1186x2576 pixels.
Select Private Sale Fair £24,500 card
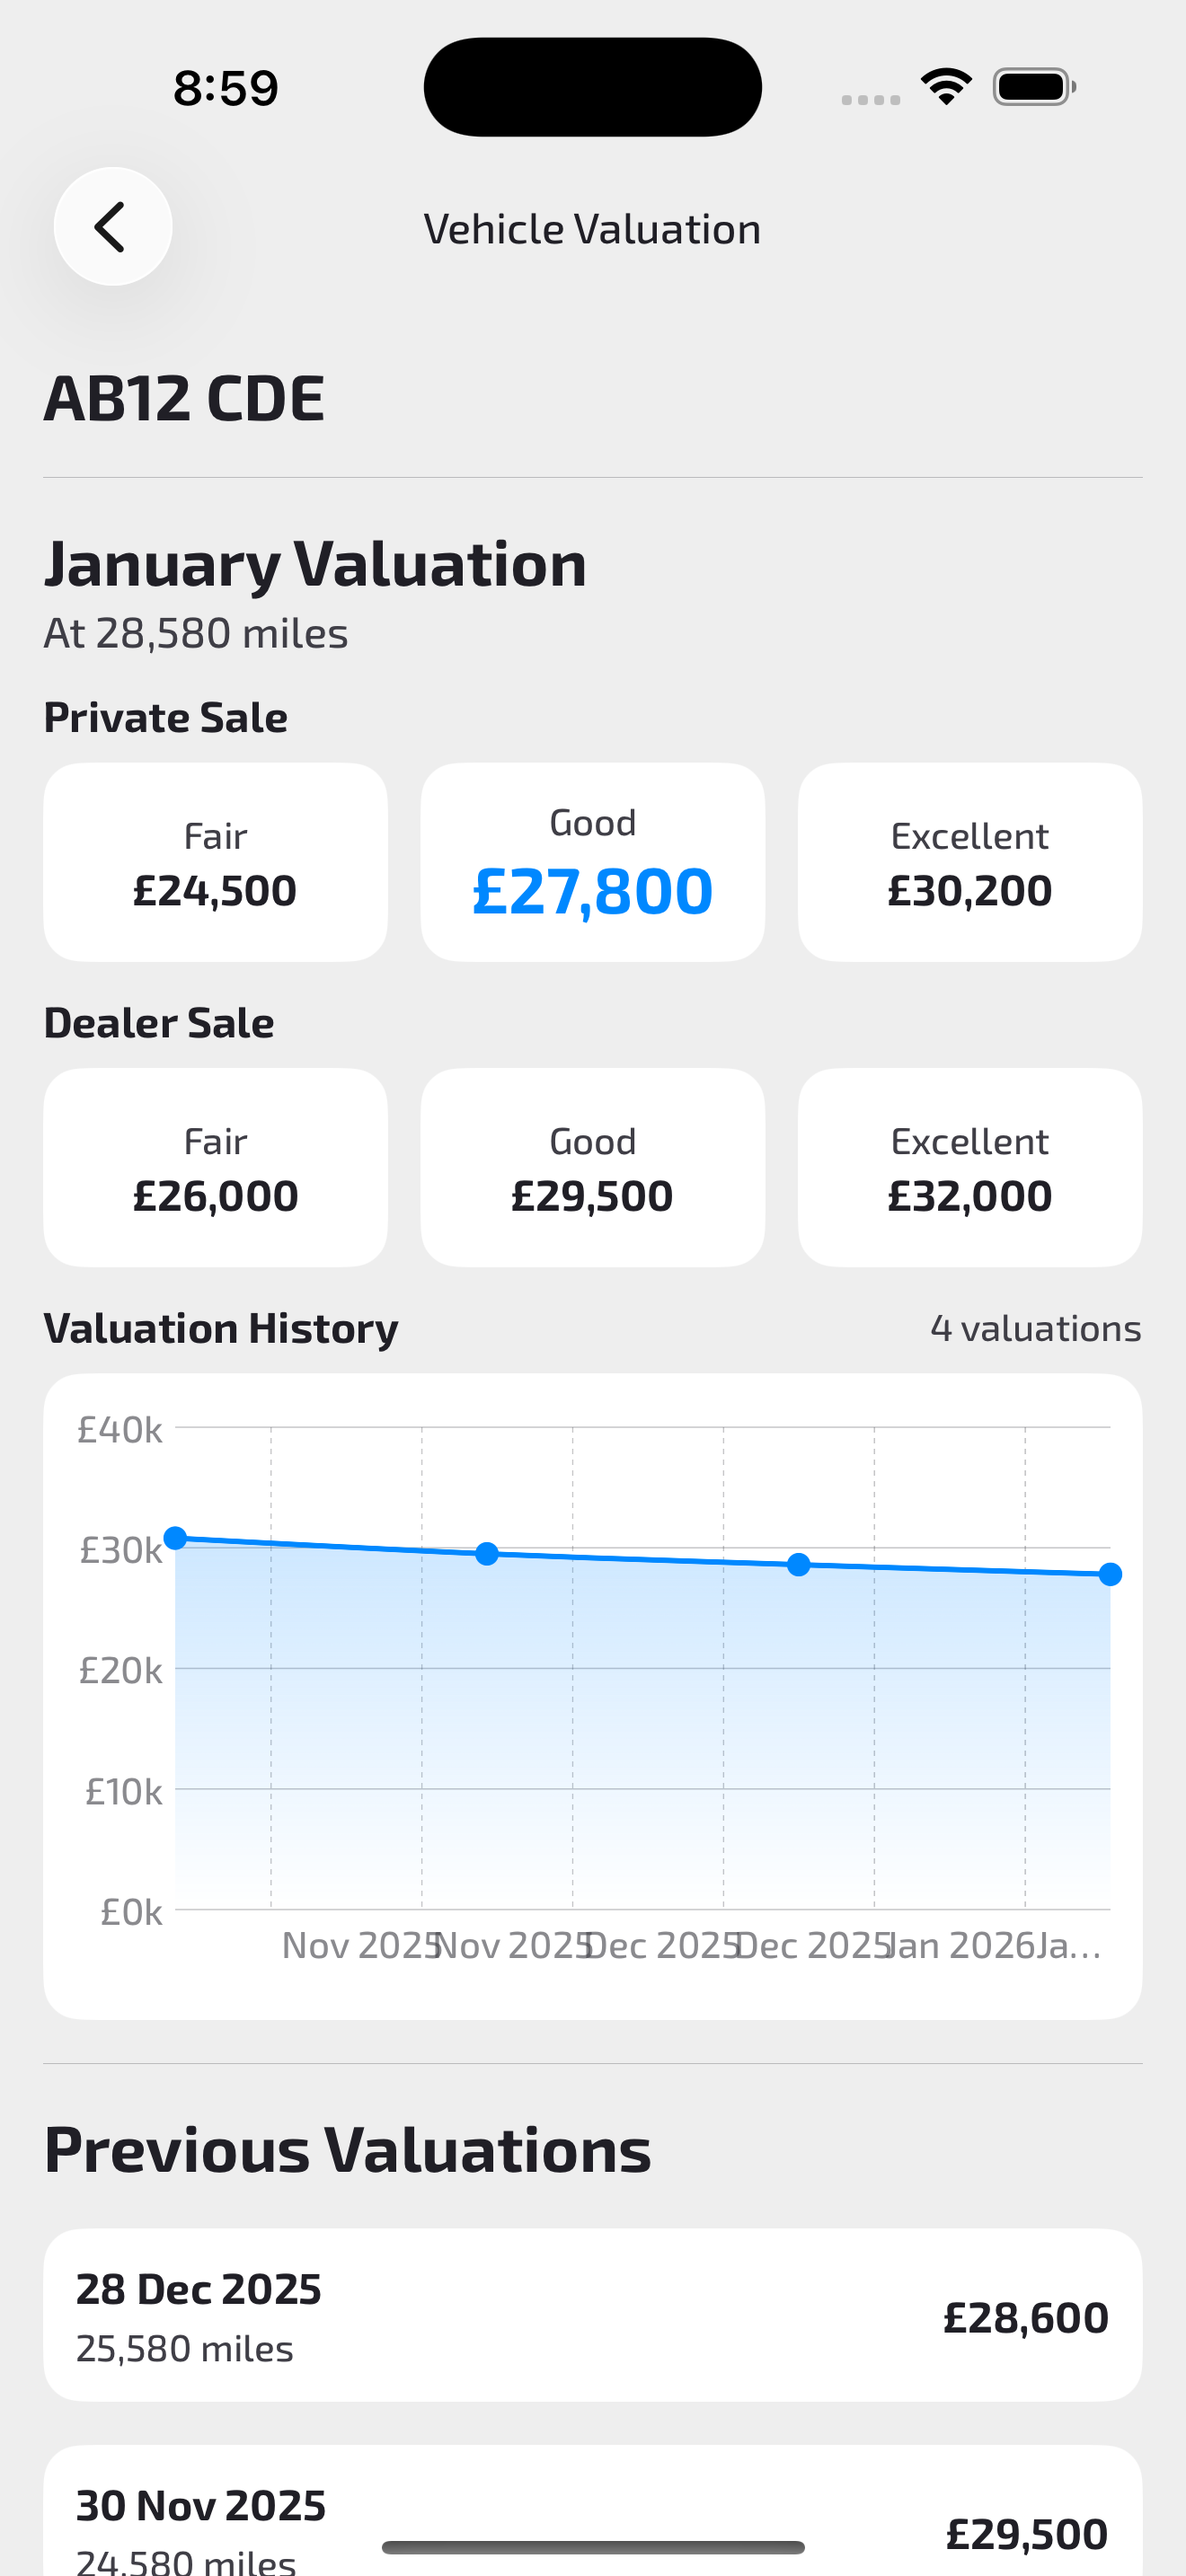tap(215, 862)
